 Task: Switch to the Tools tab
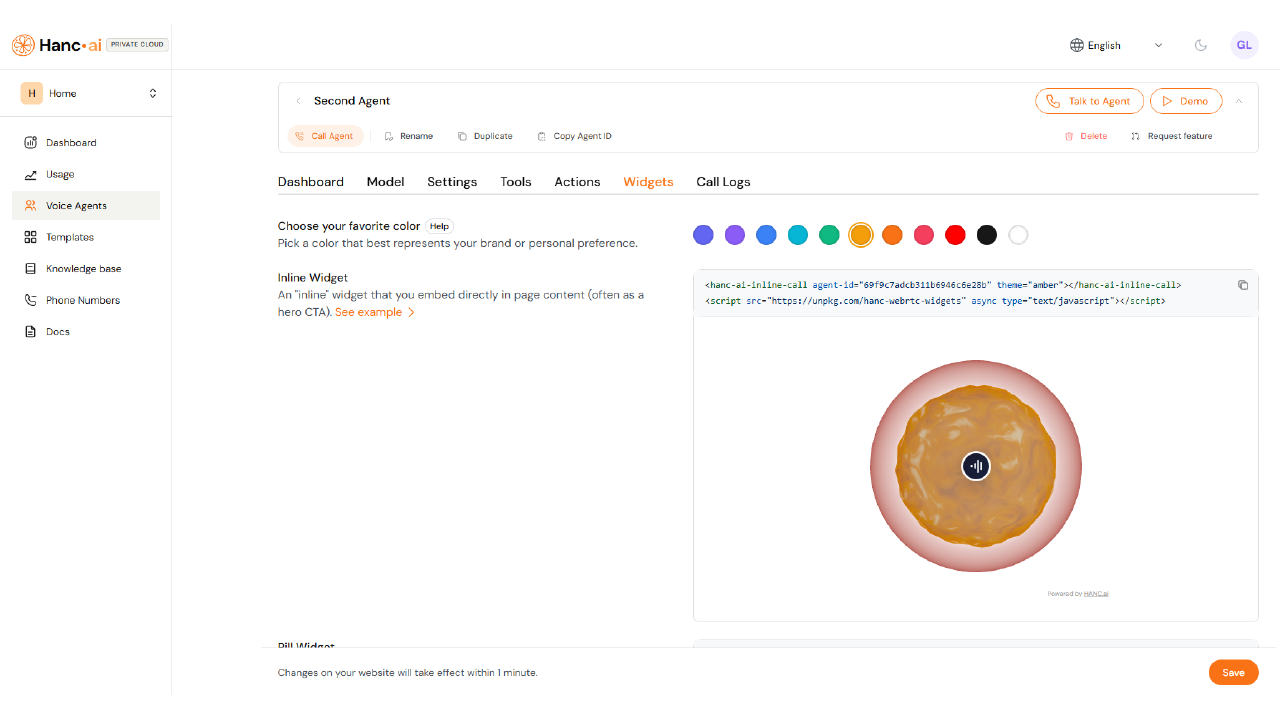click(516, 182)
